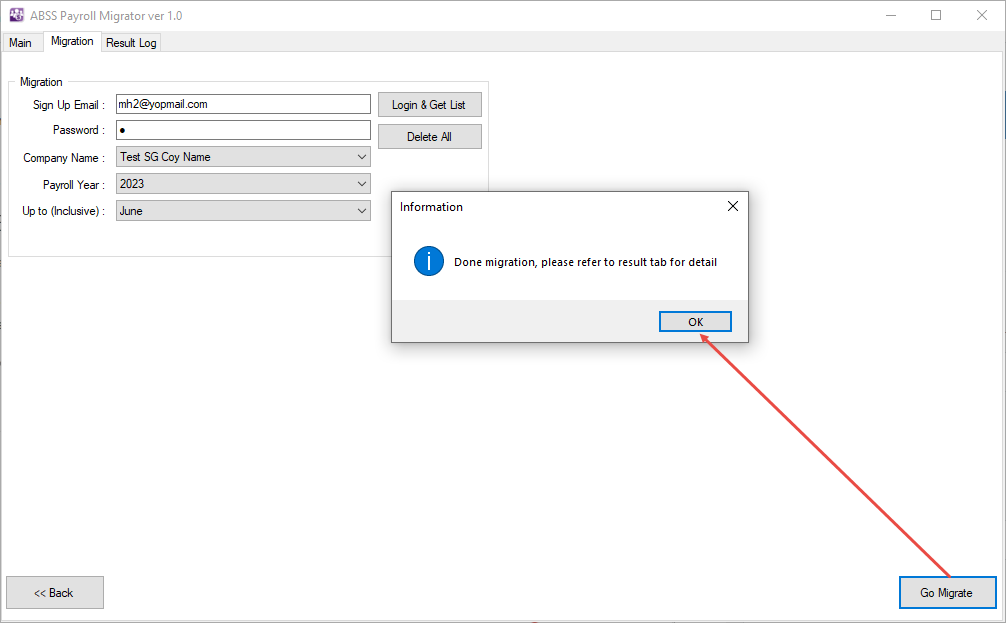
Task: Minimize the Payroll Migrator window
Action: click(891, 15)
